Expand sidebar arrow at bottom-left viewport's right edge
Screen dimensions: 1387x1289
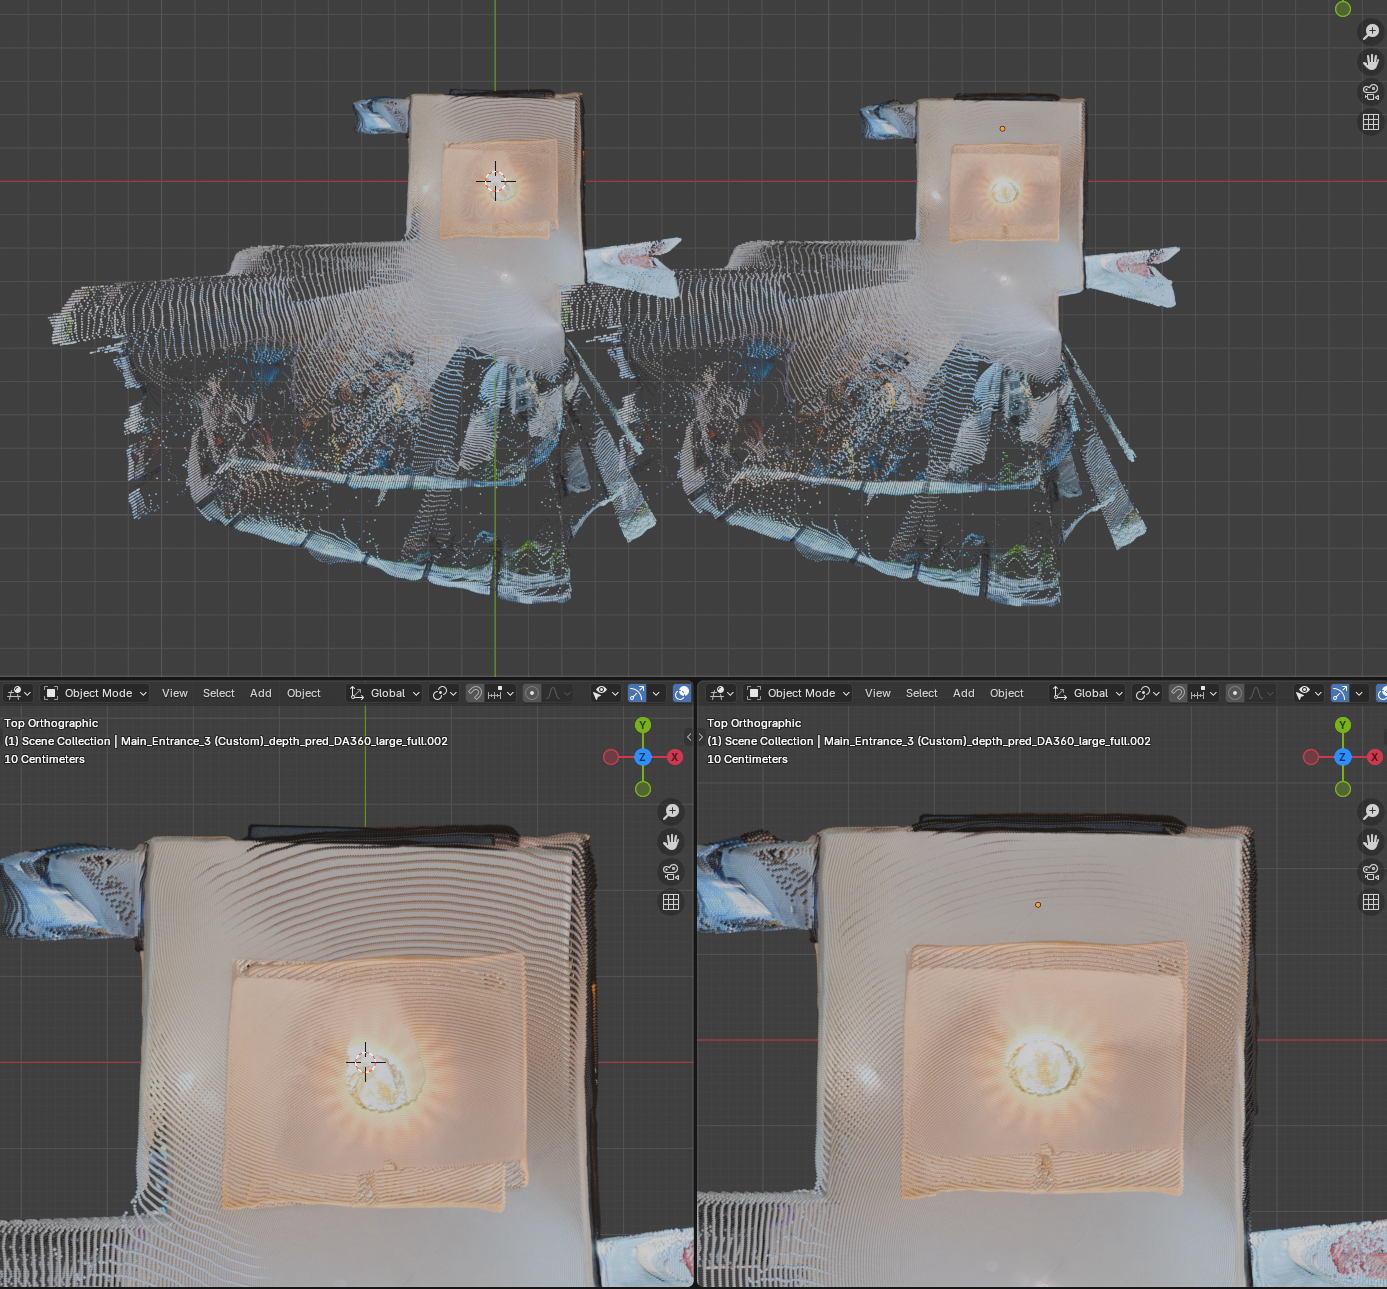pos(688,737)
